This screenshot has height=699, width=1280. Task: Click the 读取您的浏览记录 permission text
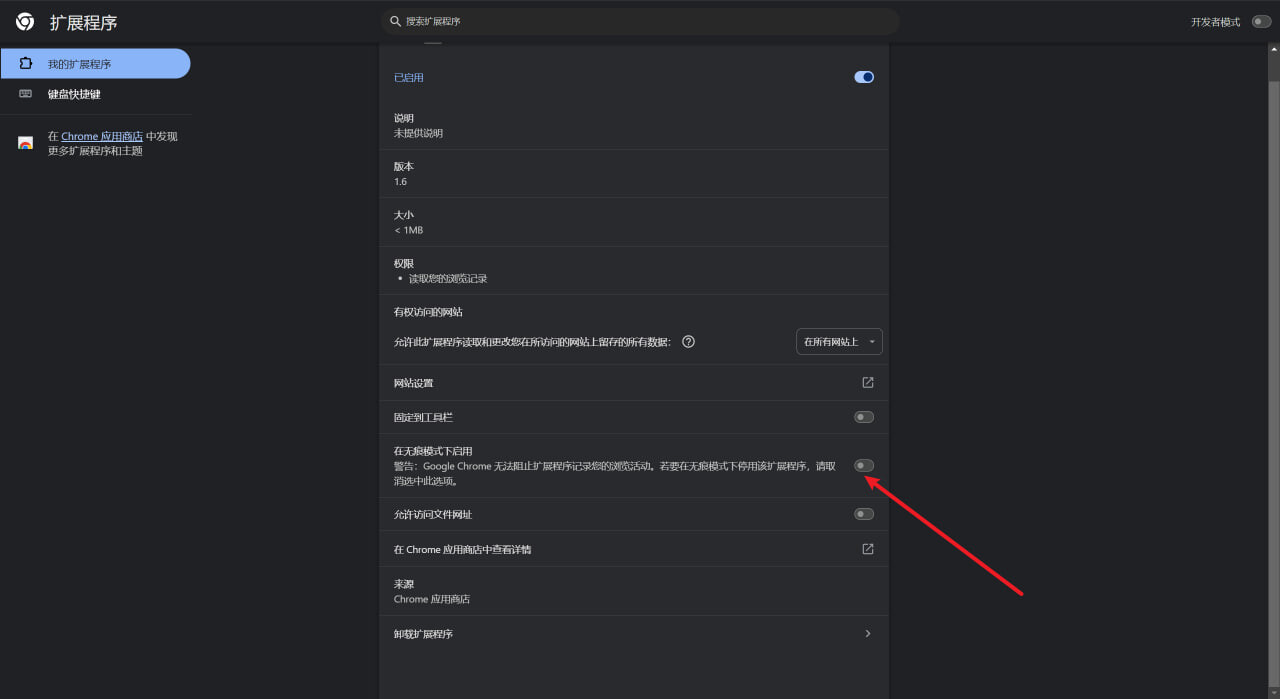[448, 279]
